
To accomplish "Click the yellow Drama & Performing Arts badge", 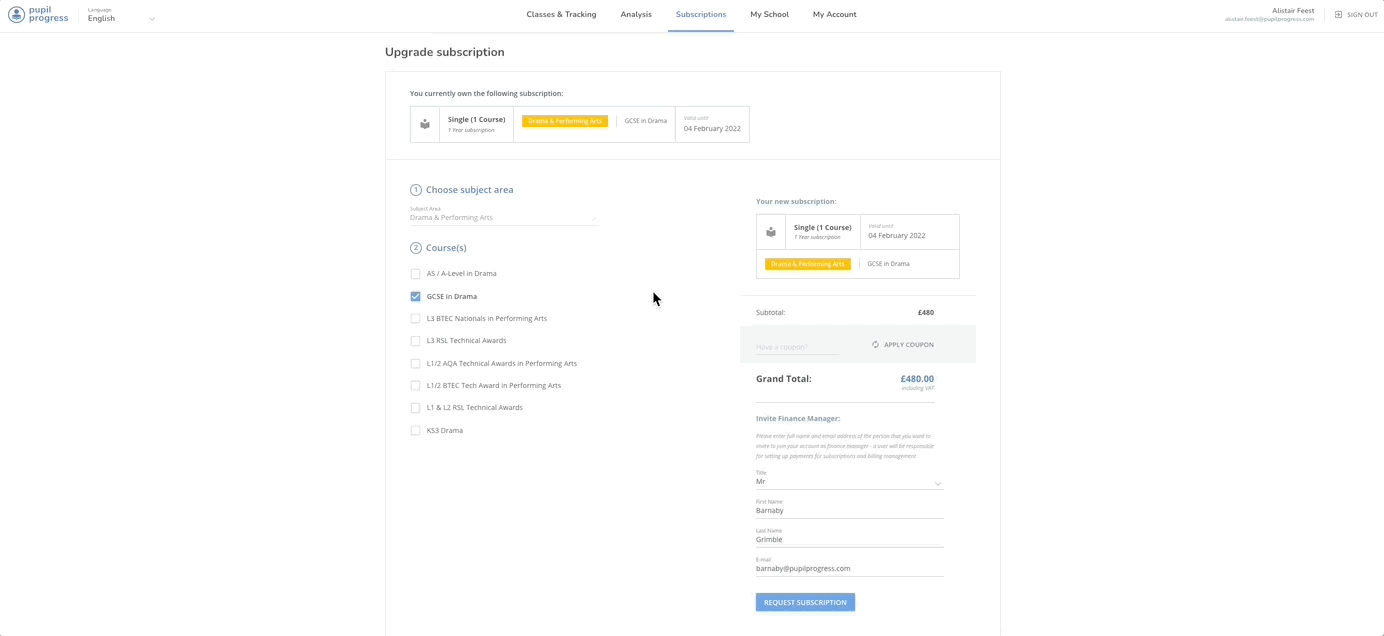I will click(563, 120).
